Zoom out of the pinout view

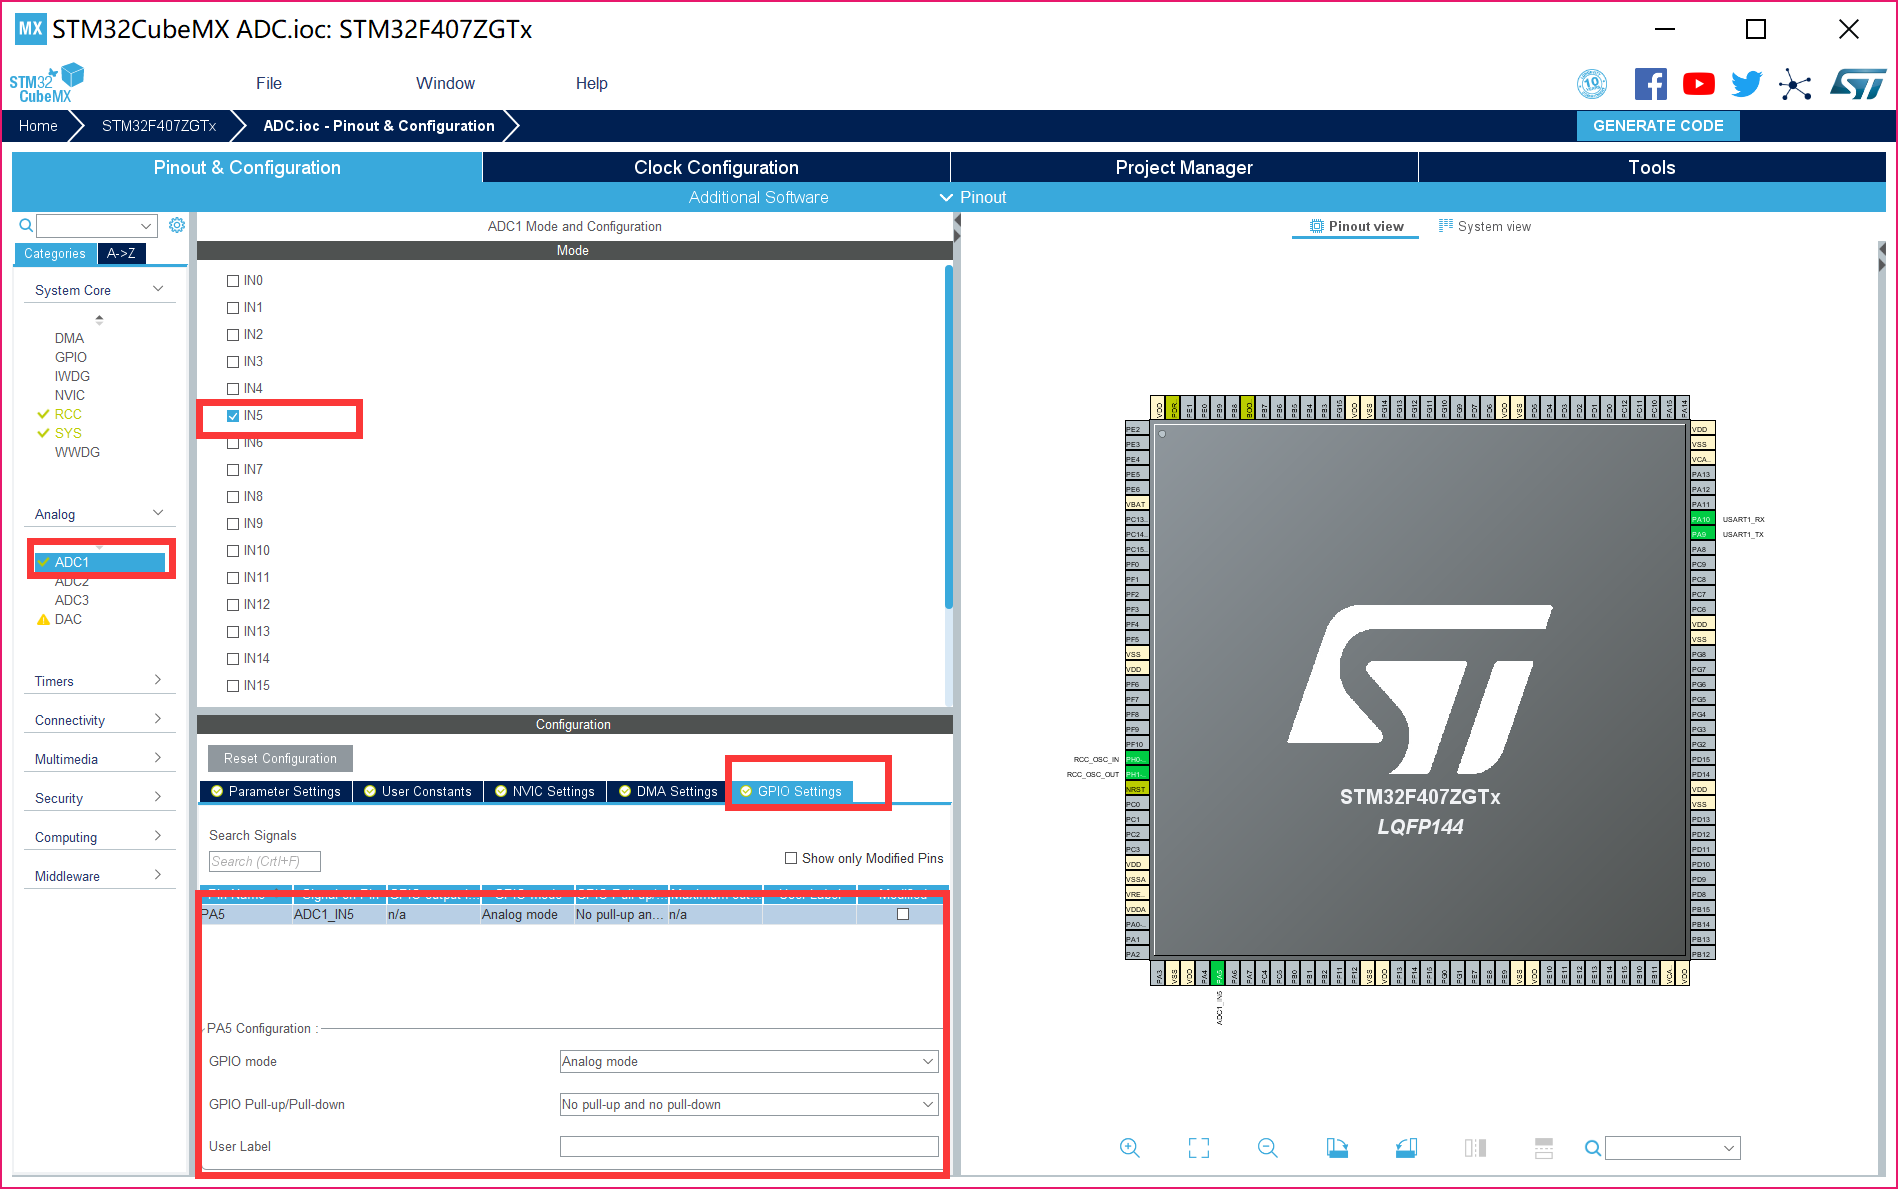(x=1267, y=1148)
